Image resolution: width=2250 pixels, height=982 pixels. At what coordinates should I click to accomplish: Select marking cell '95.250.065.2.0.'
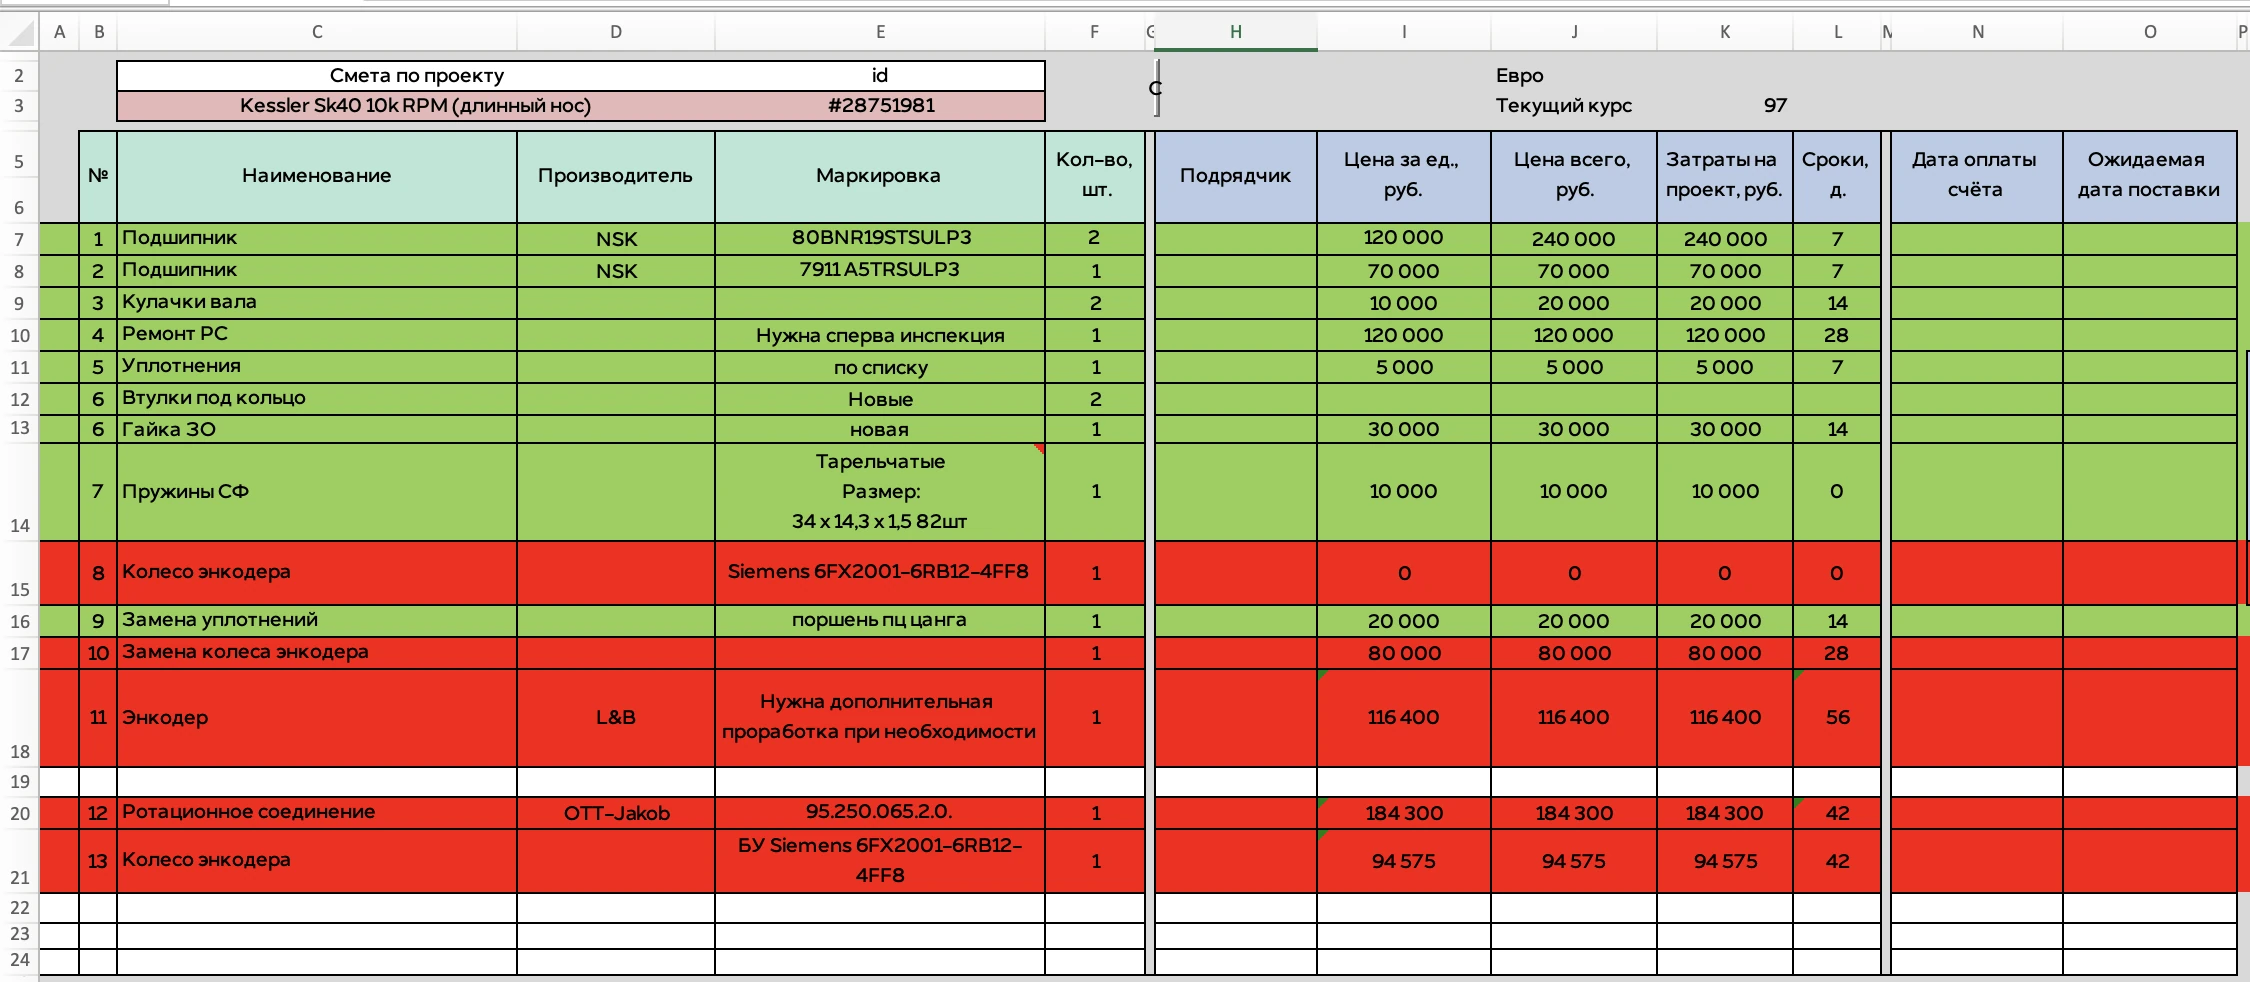point(880,813)
